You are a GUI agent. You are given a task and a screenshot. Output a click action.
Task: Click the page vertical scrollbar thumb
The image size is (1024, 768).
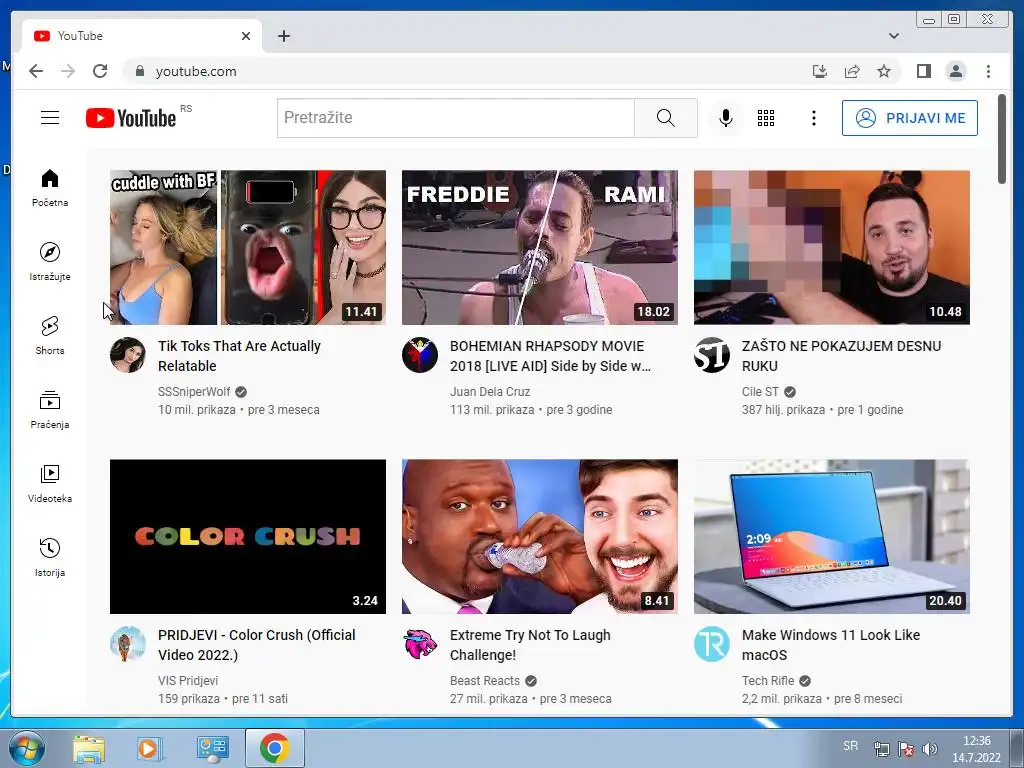click(x=1002, y=140)
